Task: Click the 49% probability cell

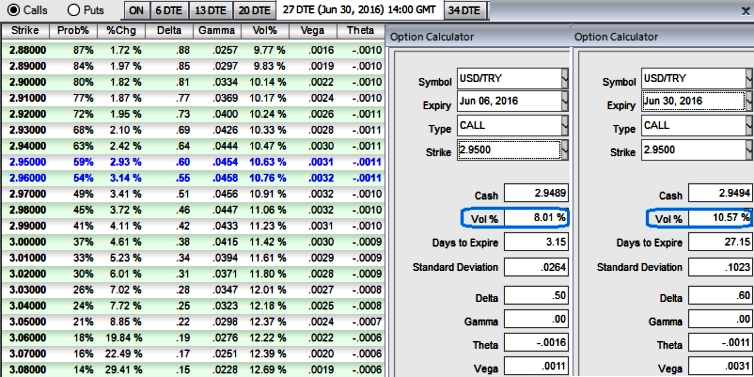Action: [83, 194]
